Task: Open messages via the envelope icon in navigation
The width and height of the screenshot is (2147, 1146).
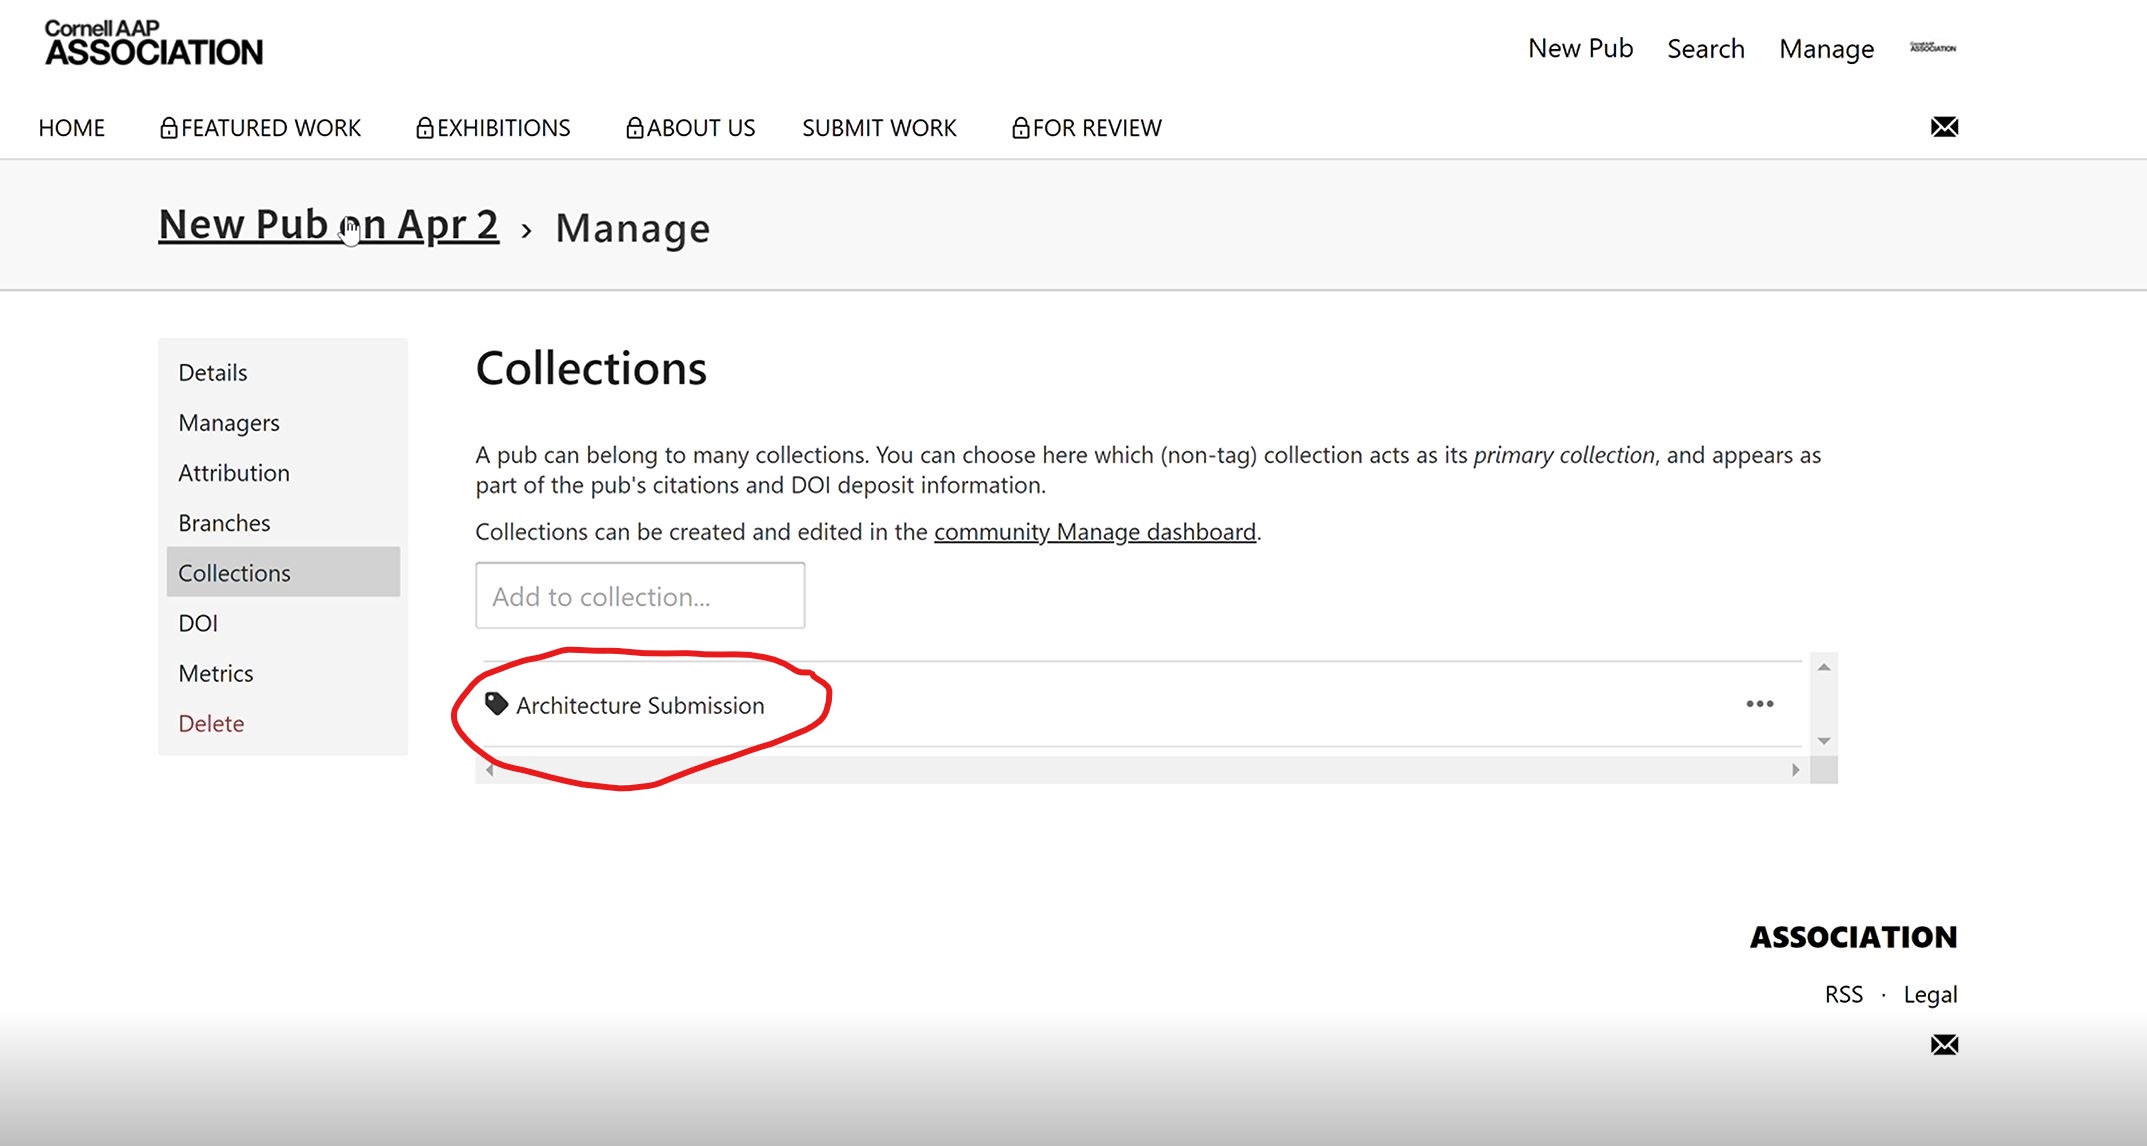Action: click(x=1944, y=127)
